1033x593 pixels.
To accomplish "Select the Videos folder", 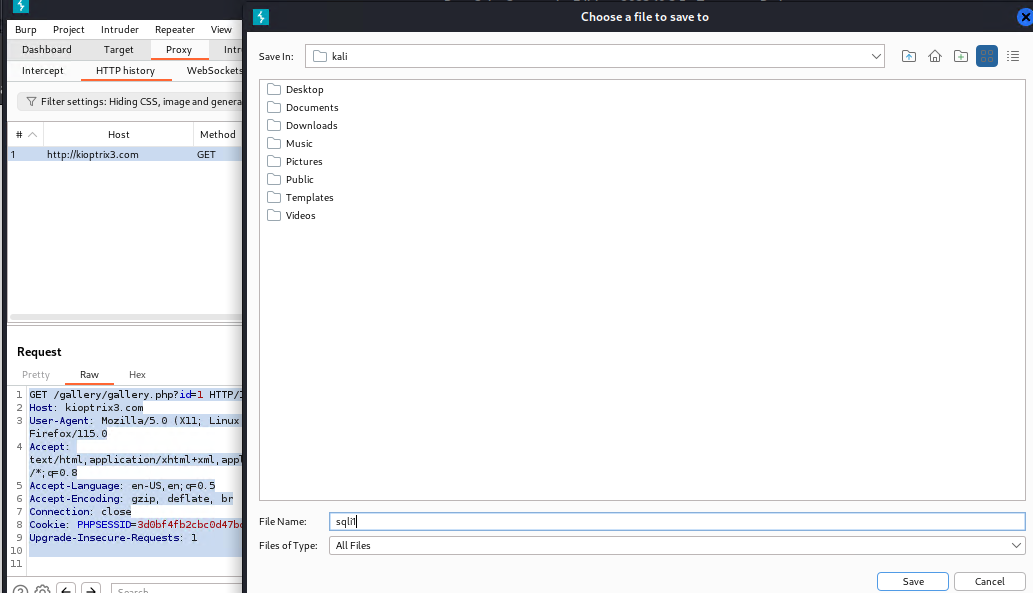I will (x=291, y=215).
